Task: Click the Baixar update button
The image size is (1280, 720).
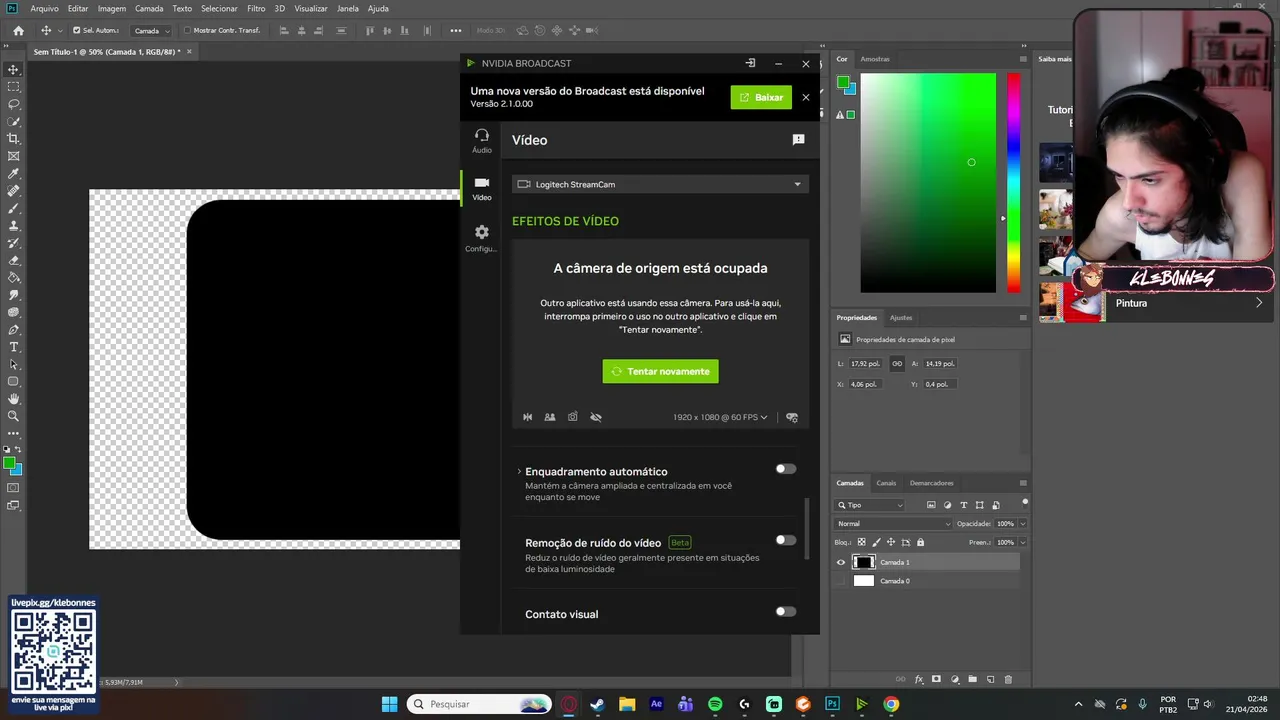Action: pyautogui.click(x=761, y=97)
